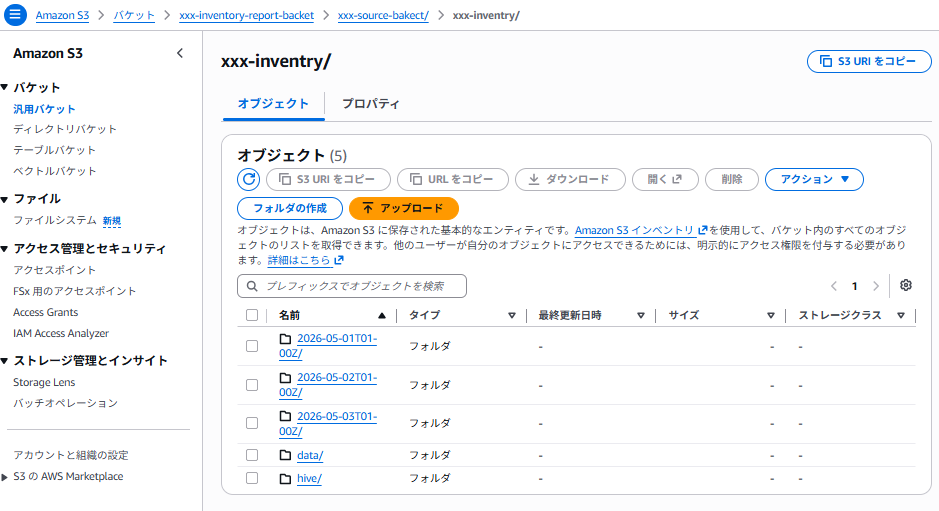Viewport: 939px width, 511px height.
Task: Open FSx 用のアクセスポイント
Action: [75, 291]
